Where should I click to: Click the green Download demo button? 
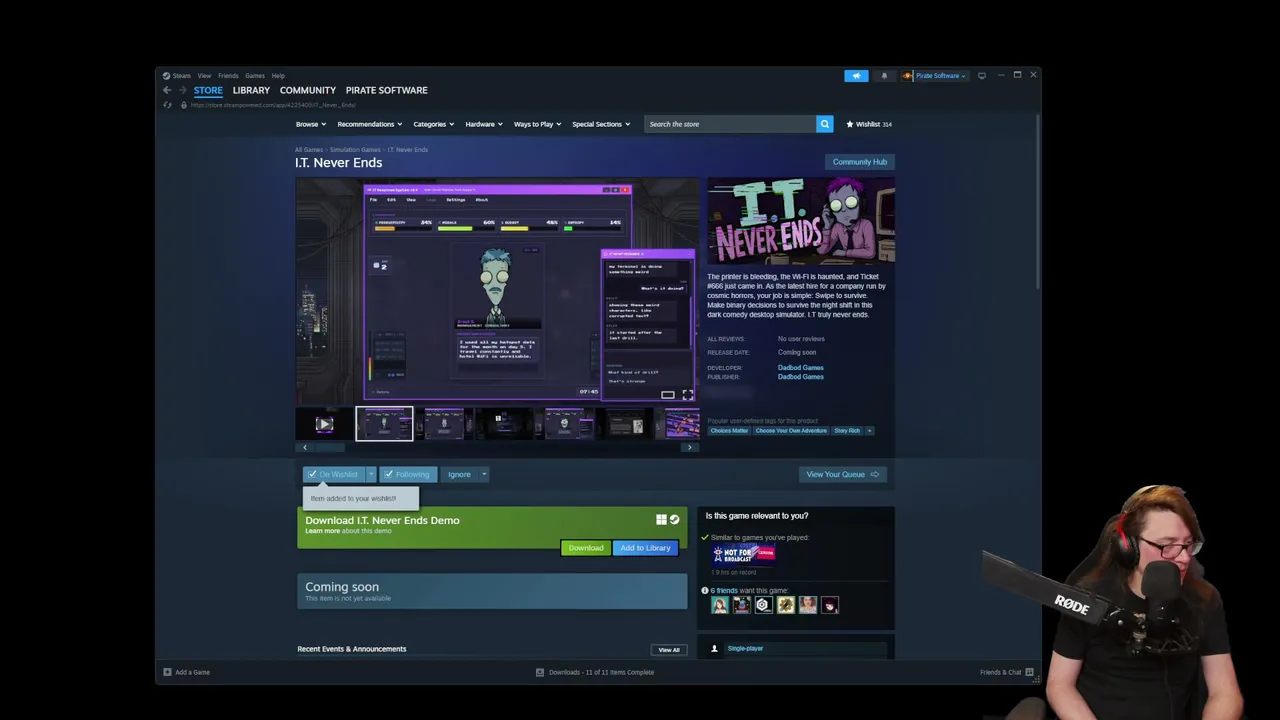tap(586, 548)
